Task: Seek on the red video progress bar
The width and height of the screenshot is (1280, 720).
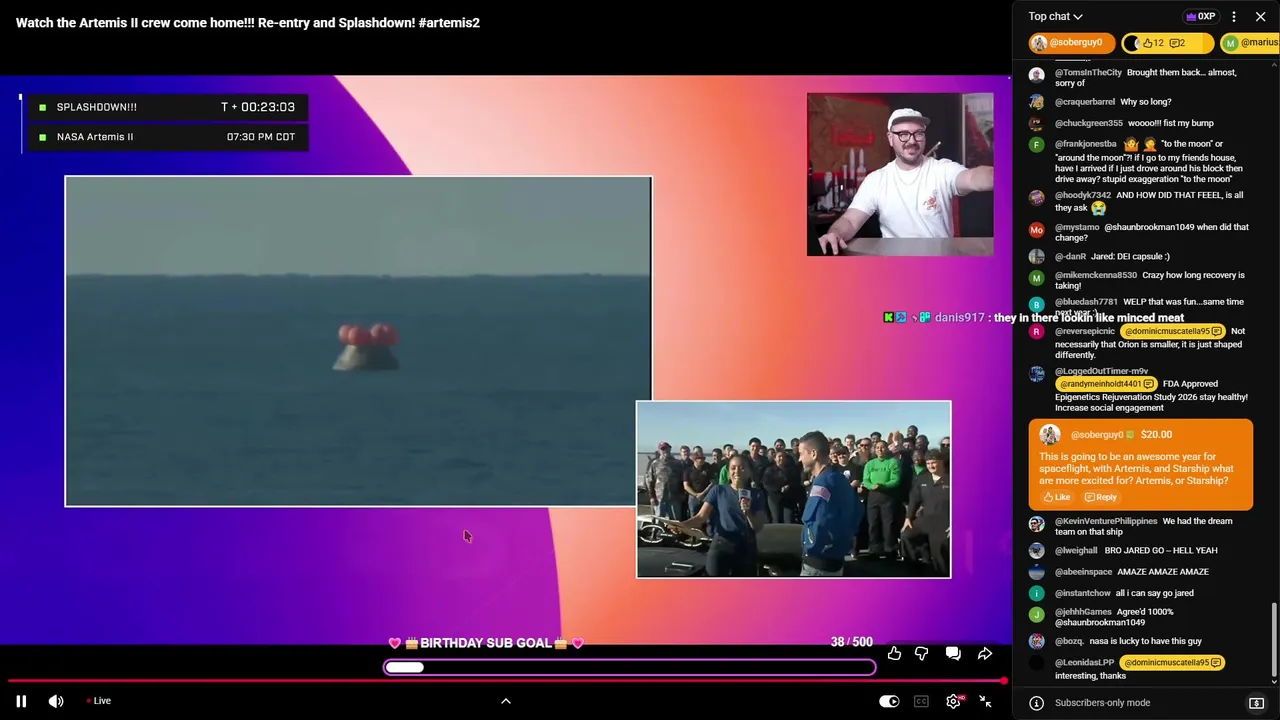Action: tap(505, 681)
